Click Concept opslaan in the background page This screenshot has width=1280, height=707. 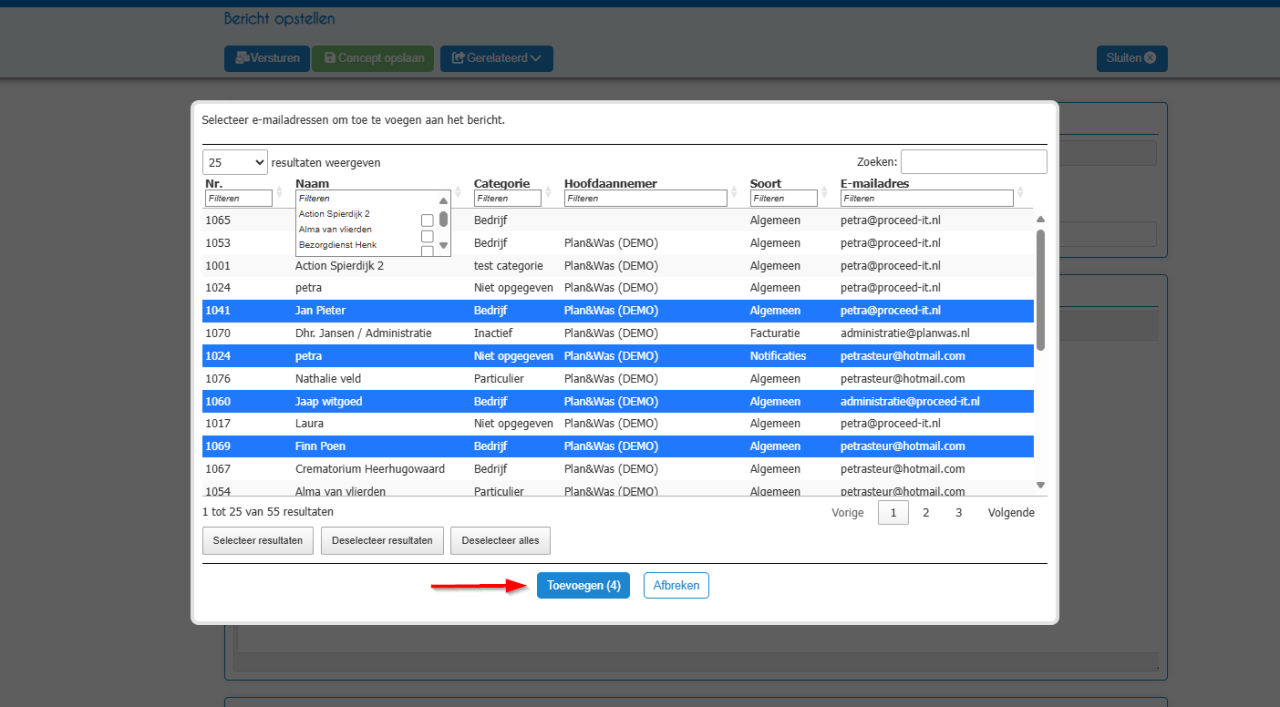tap(373, 58)
